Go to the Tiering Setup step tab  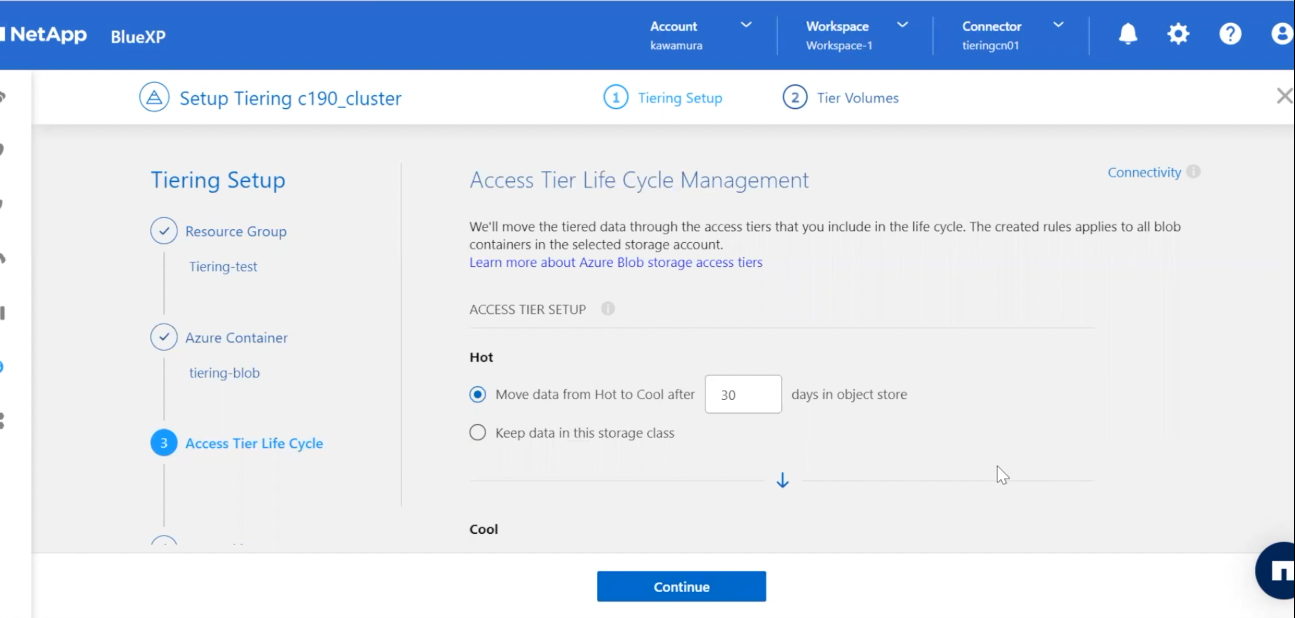663,98
